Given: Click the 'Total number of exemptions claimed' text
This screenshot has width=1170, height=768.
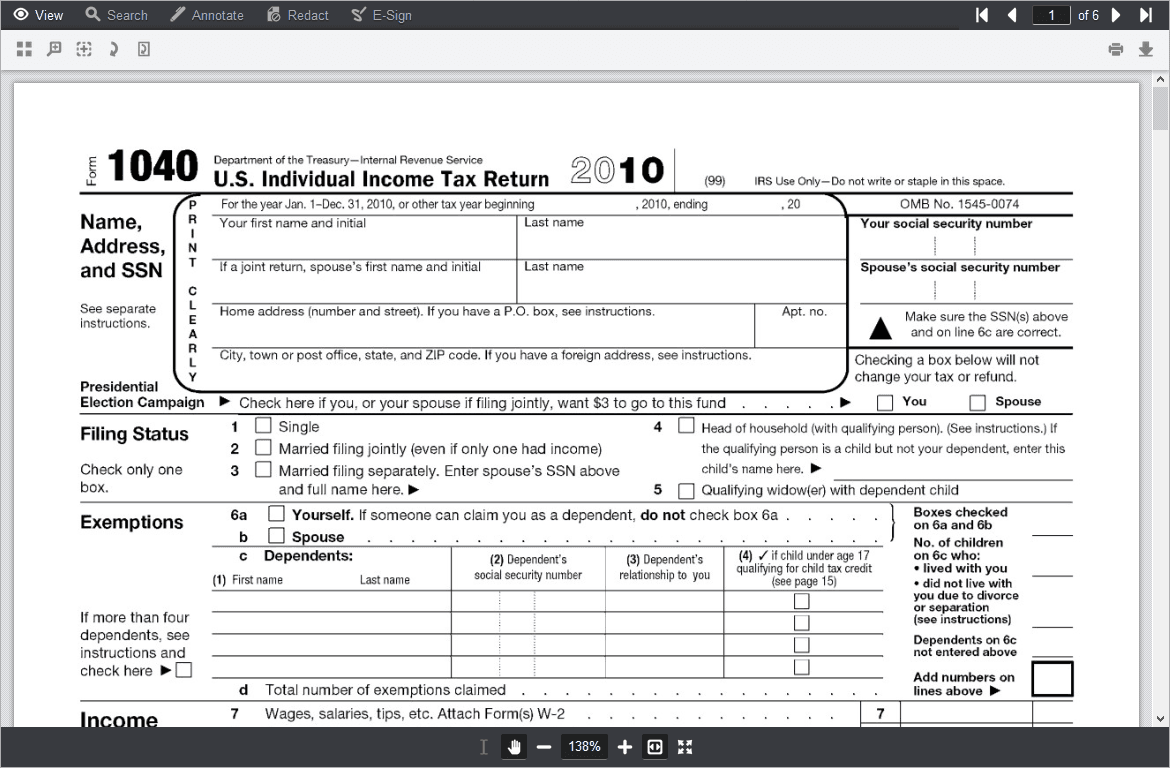Looking at the screenshot, I should (385, 690).
